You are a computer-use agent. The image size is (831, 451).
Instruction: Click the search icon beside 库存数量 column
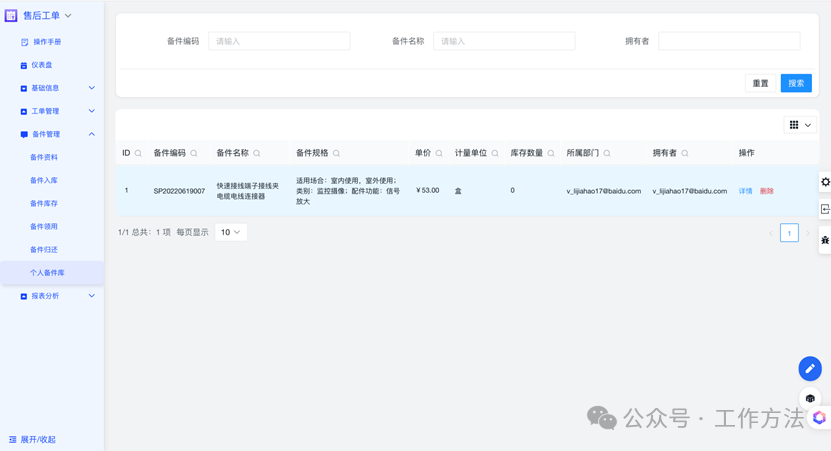551,154
